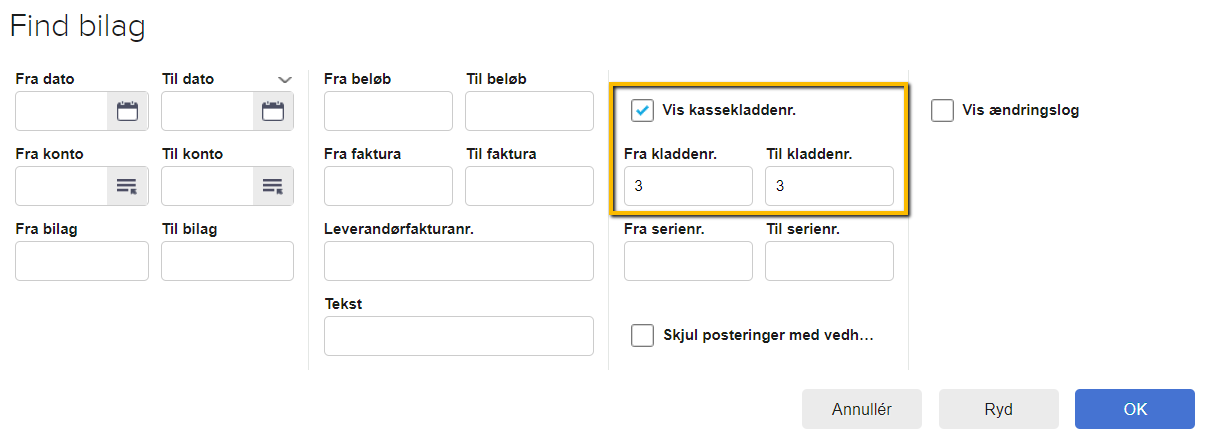Uncheck Vis kassekladdenr. checkbox
Screen dimensions: 1207x441
[x=642, y=110]
